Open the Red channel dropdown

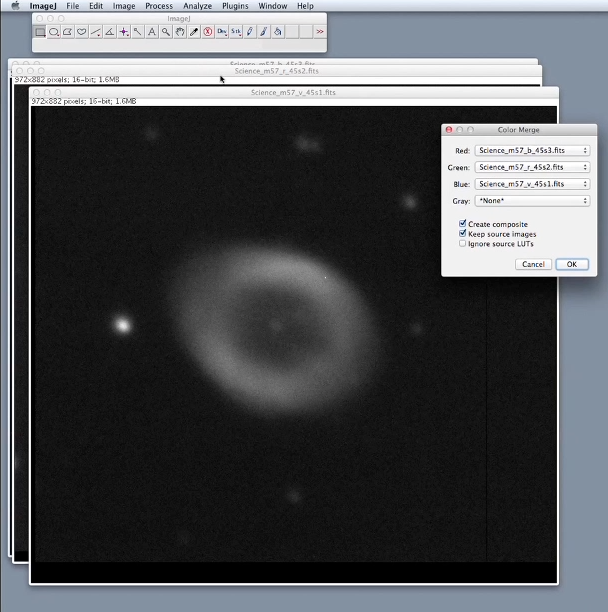click(x=532, y=150)
